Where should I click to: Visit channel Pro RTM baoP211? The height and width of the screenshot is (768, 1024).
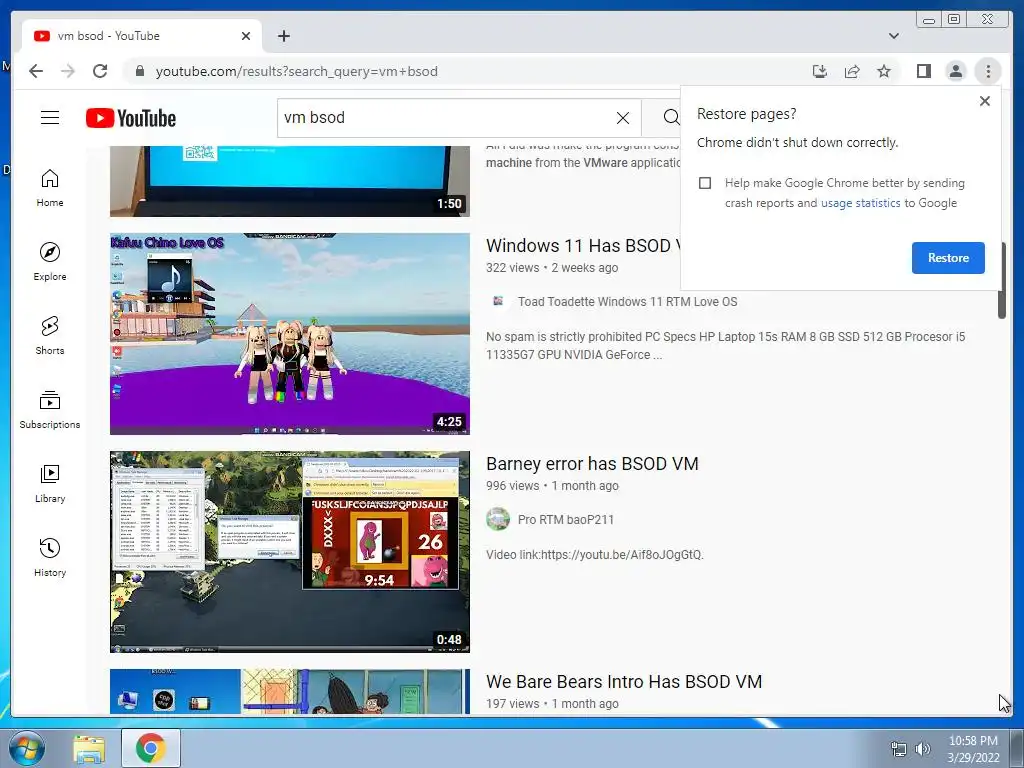click(x=566, y=520)
